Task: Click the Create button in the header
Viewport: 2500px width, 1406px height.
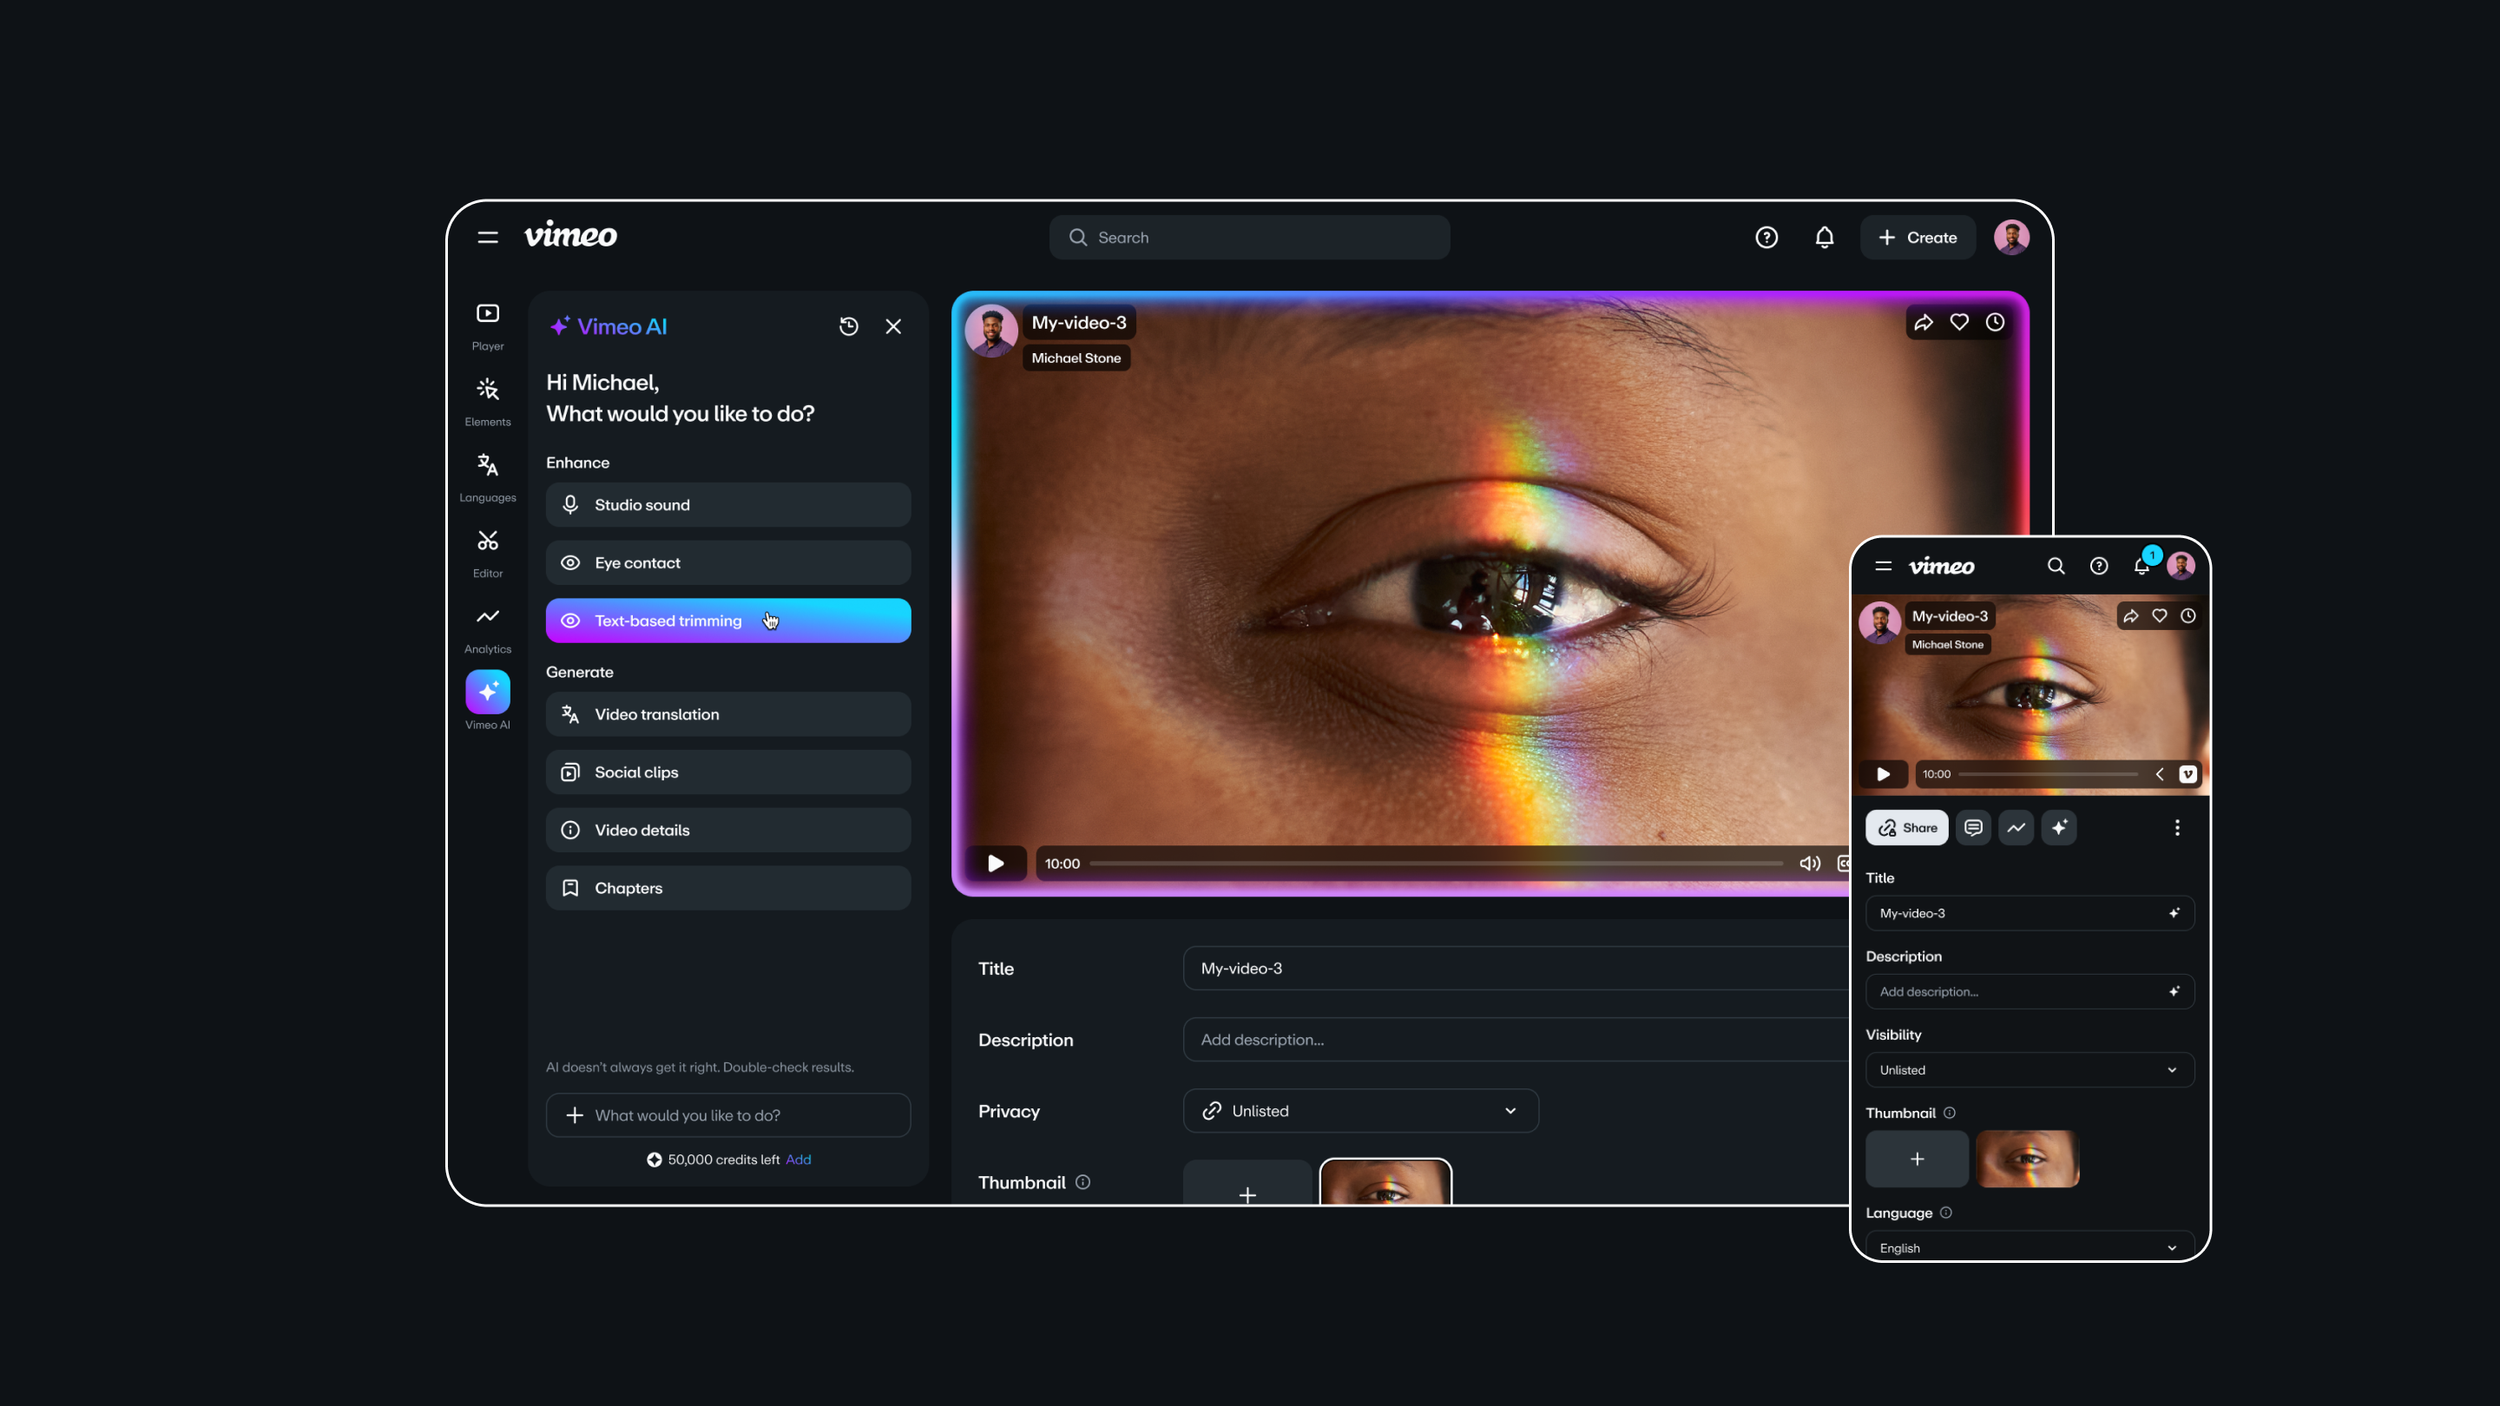Action: (x=1917, y=237)
